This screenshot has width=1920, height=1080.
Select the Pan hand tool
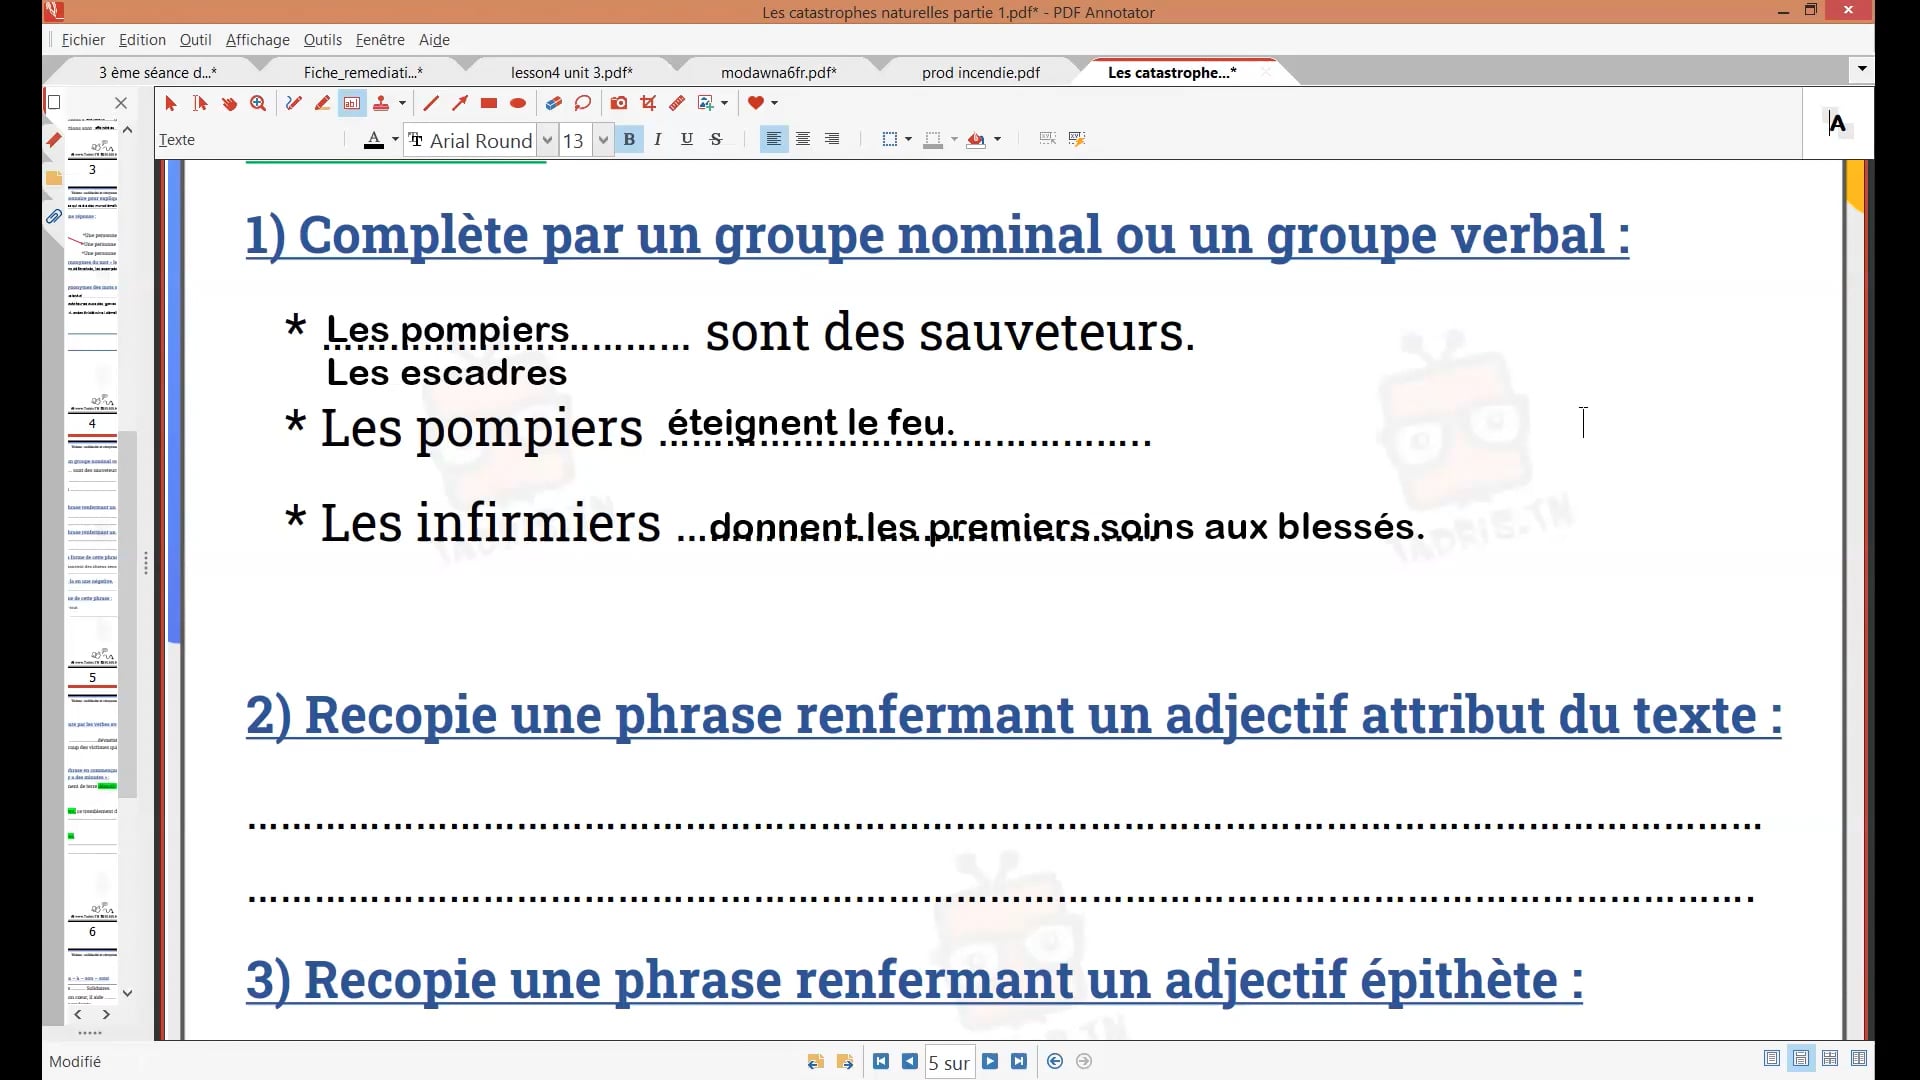229,103
